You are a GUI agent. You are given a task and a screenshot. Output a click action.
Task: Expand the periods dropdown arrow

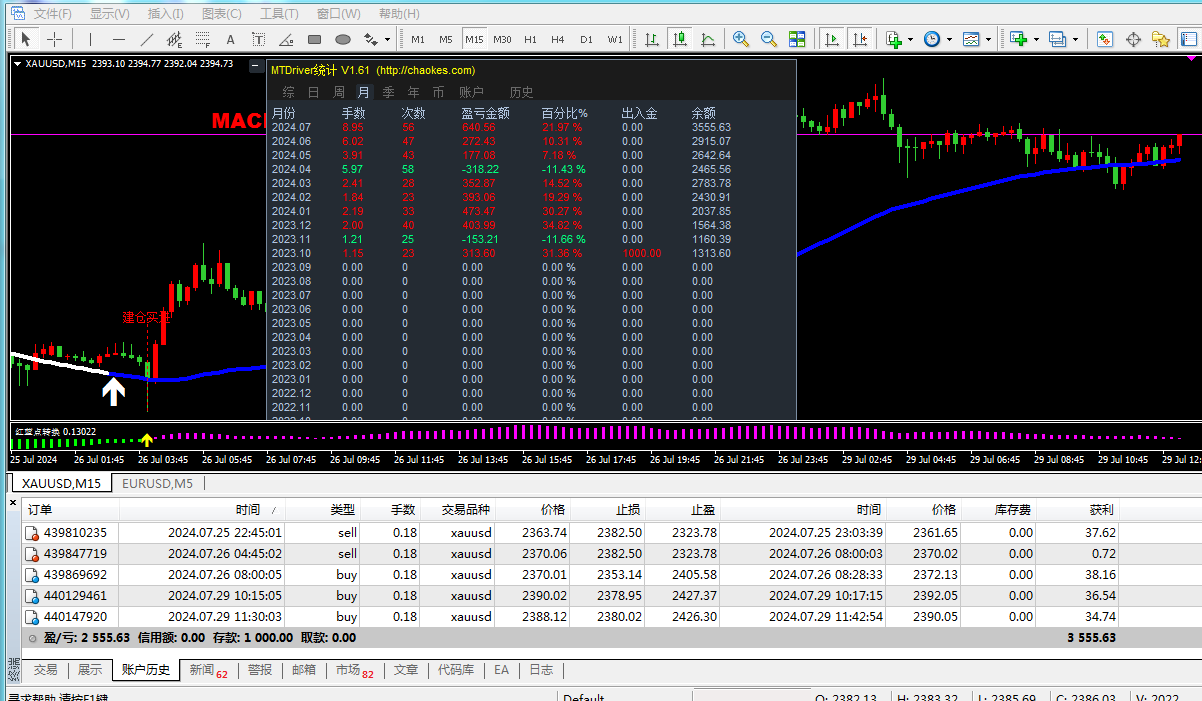pos(949,40)
